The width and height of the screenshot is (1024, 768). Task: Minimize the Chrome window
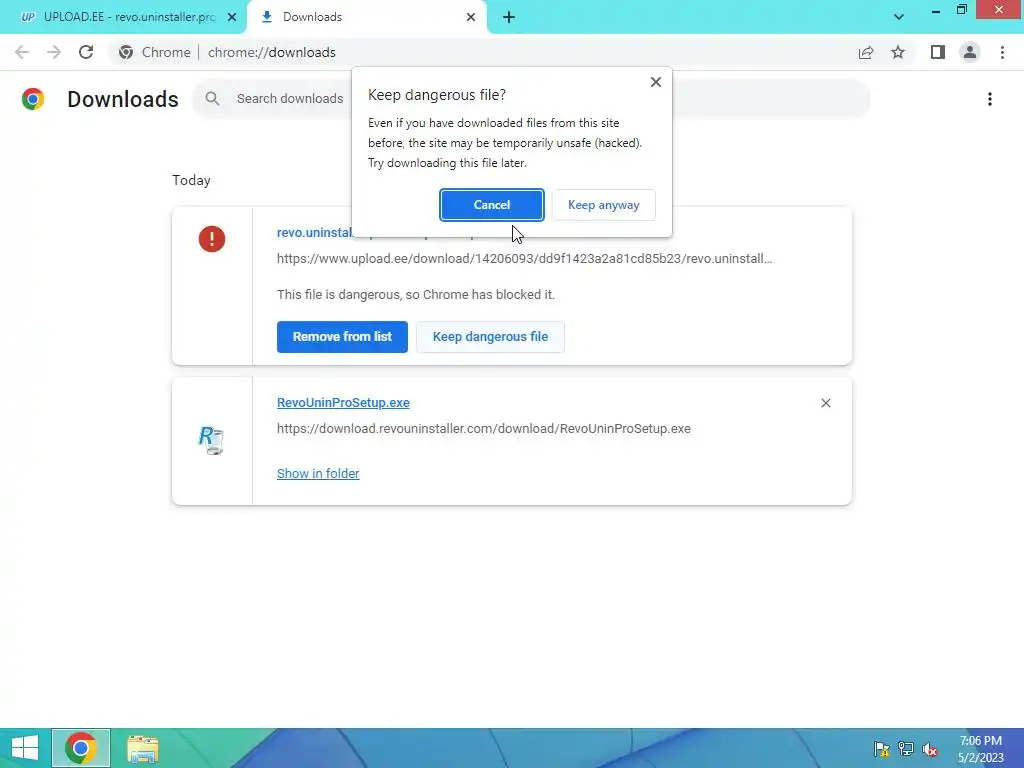[x=936, y=10]
